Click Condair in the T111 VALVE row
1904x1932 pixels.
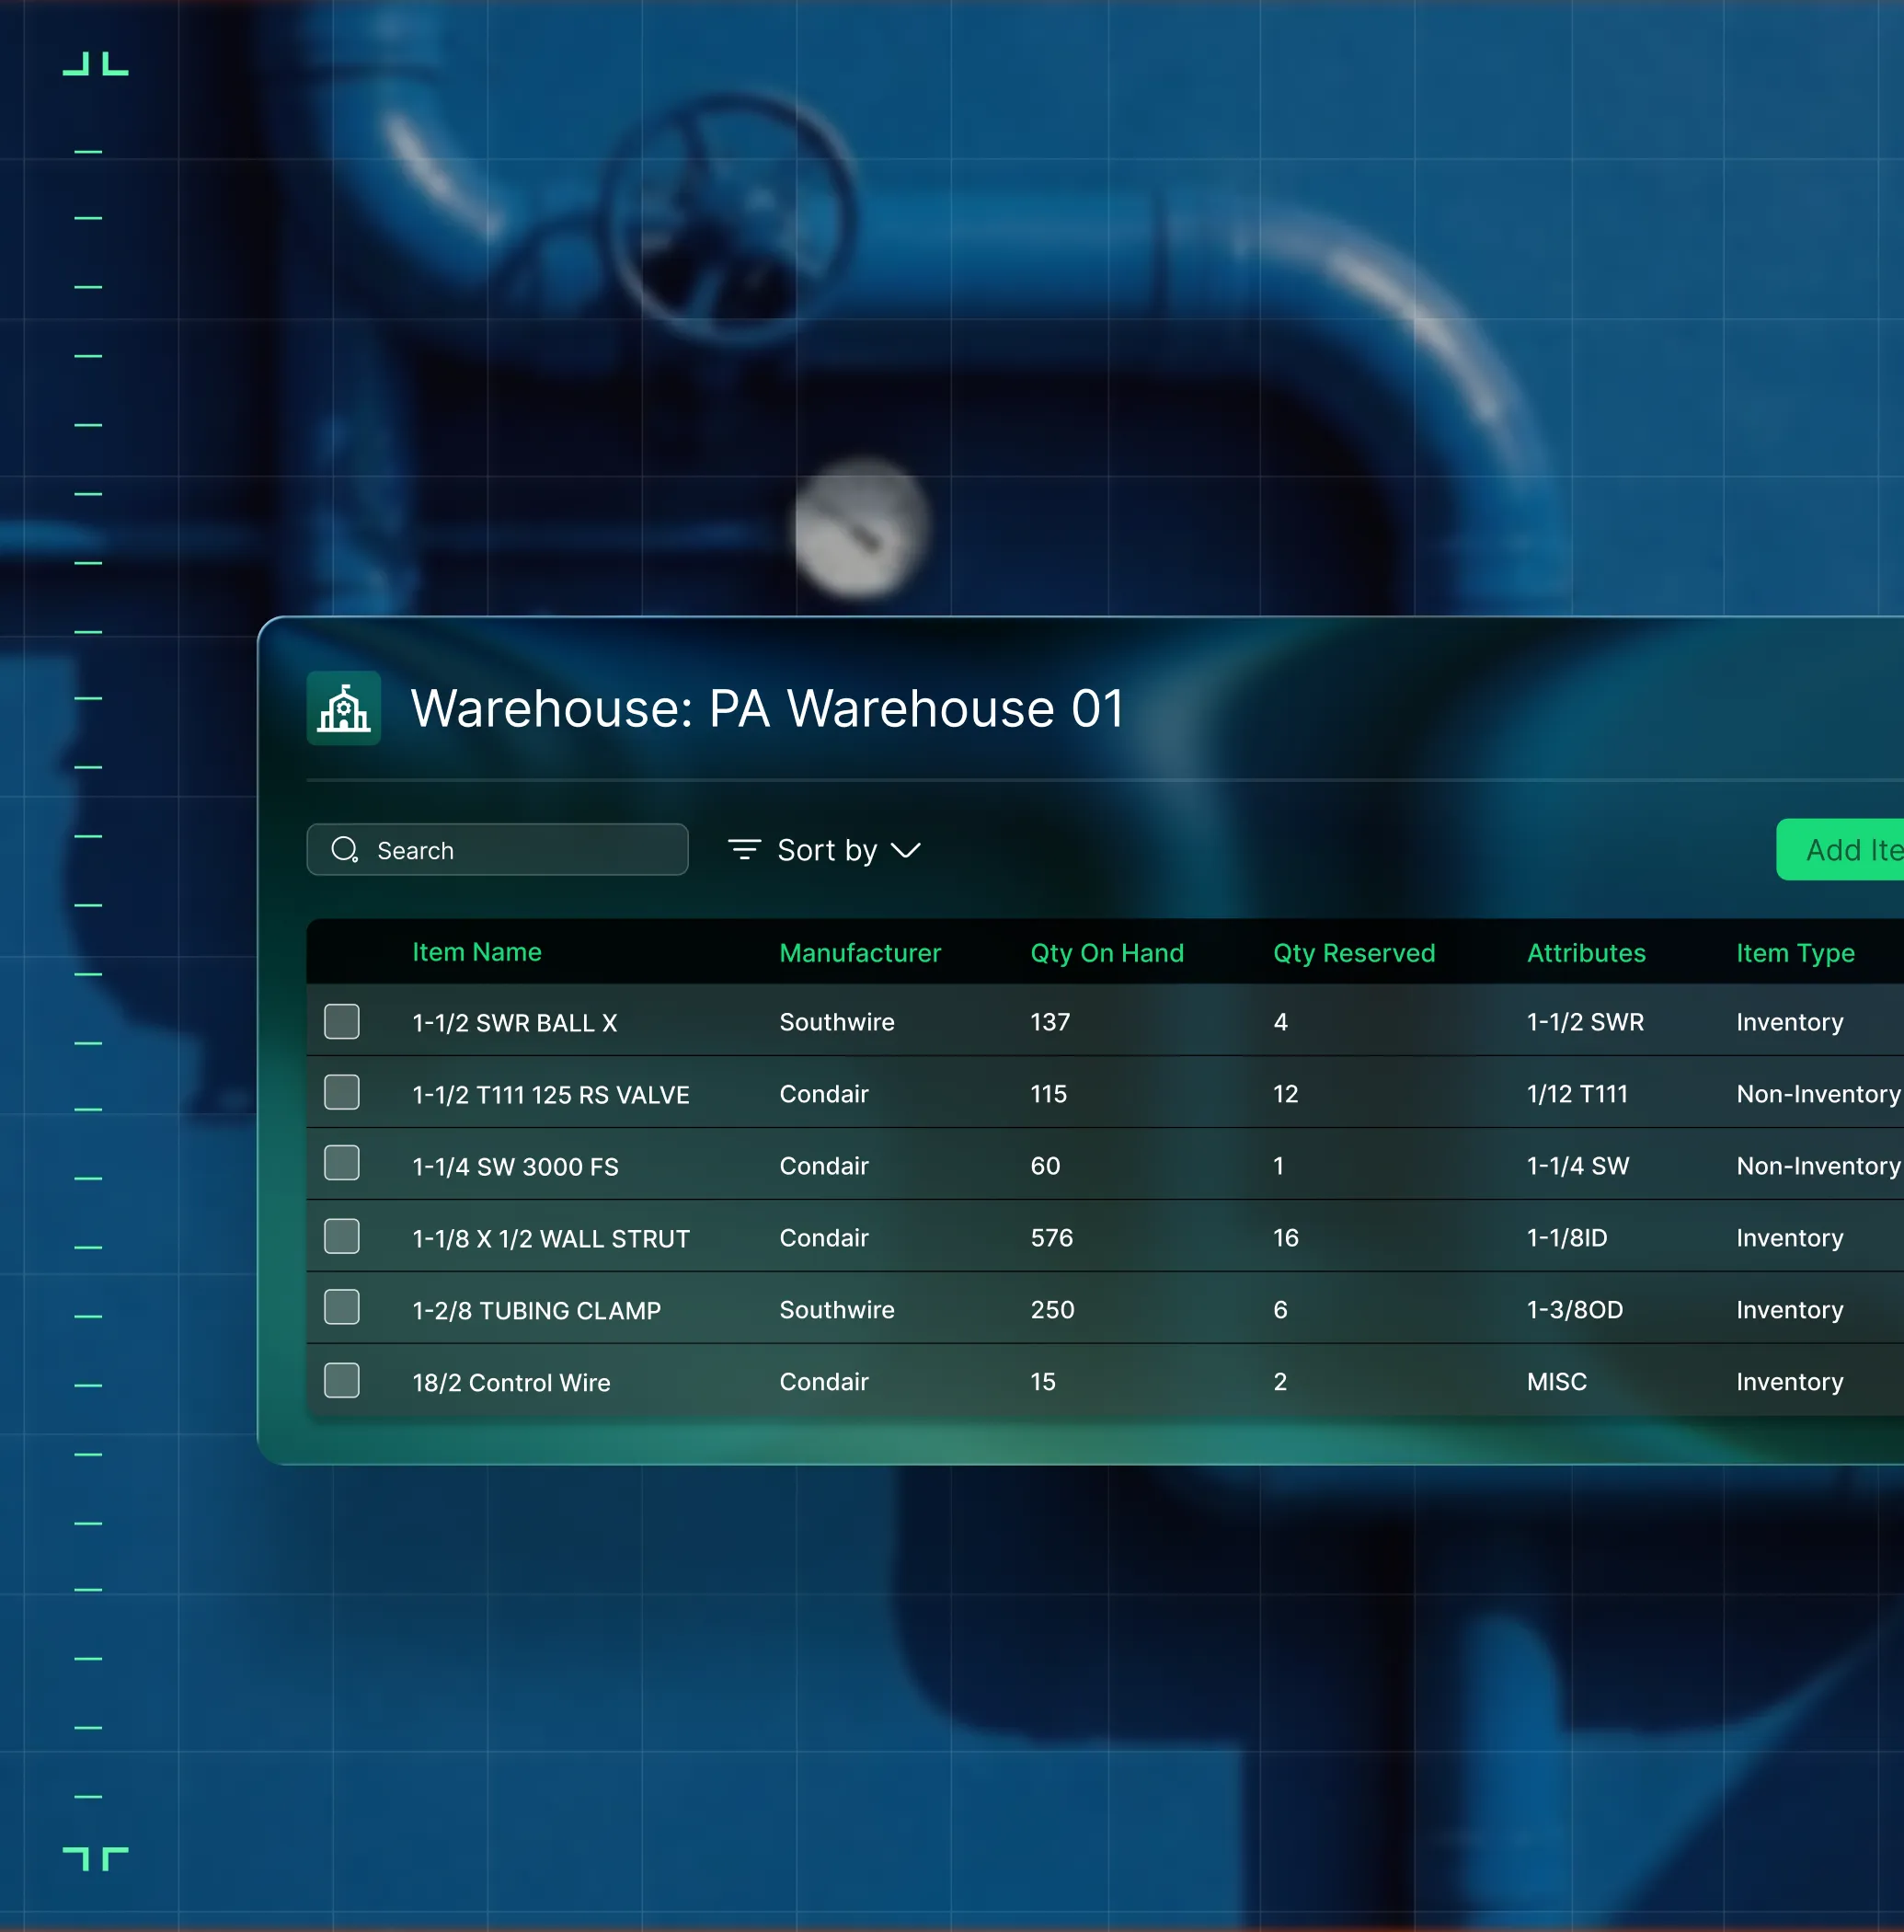pos(824,1094)
